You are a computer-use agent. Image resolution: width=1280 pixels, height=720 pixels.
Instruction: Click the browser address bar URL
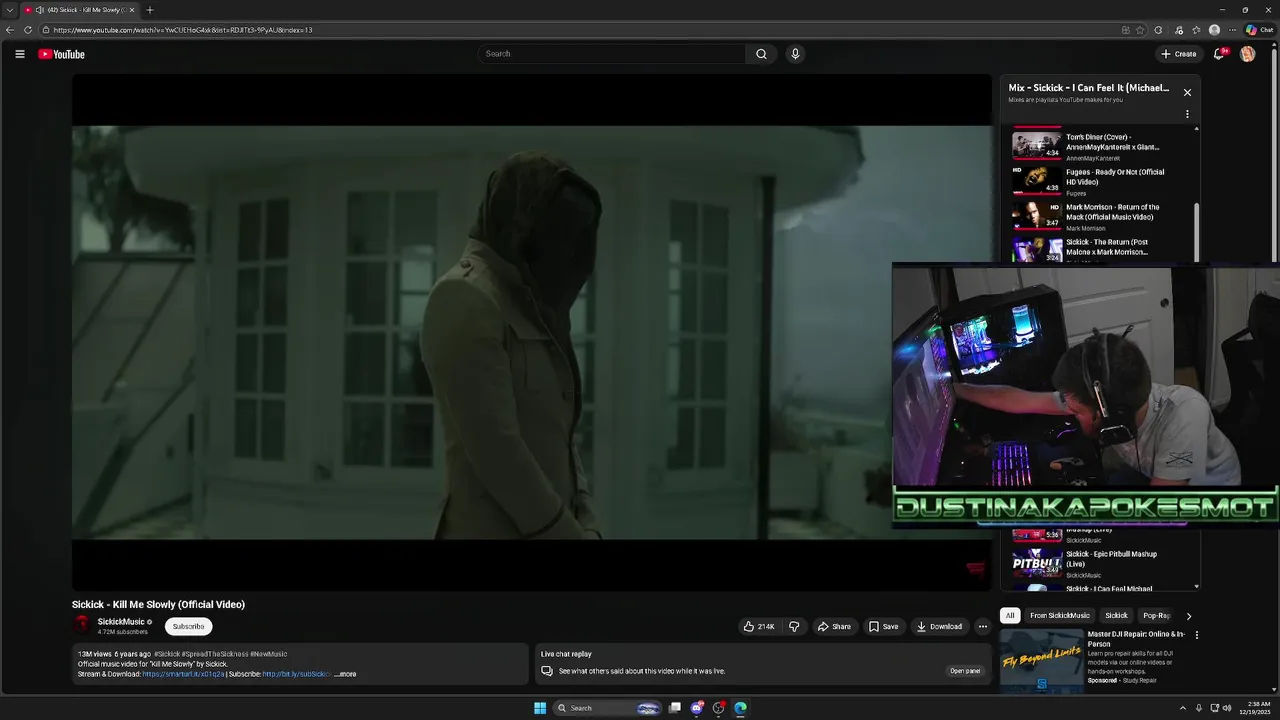coord(183,30)
